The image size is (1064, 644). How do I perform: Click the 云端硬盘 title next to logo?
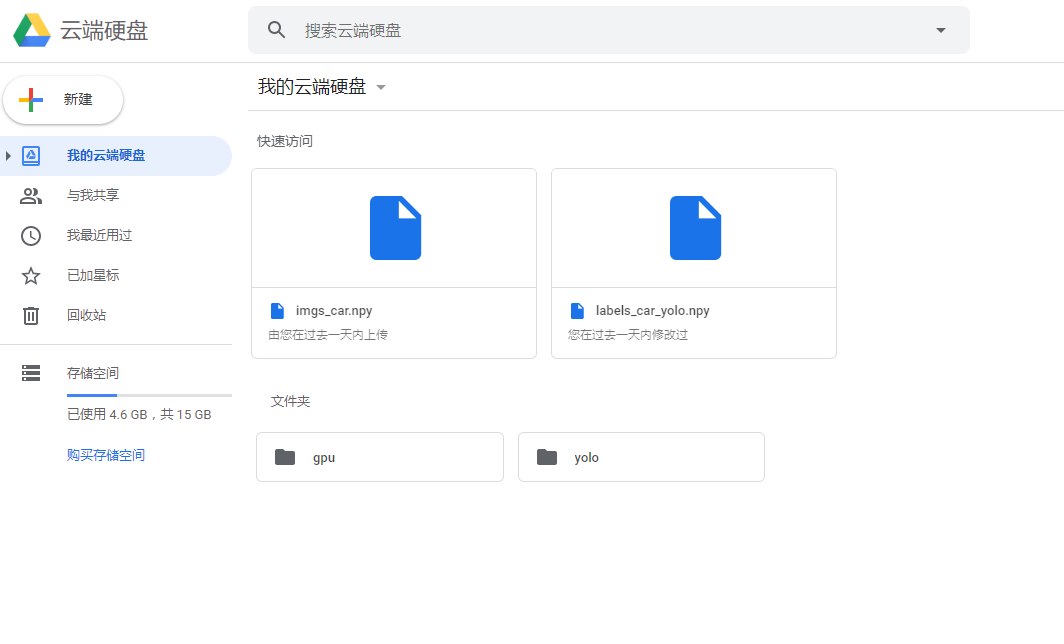[x=104, y=31]
